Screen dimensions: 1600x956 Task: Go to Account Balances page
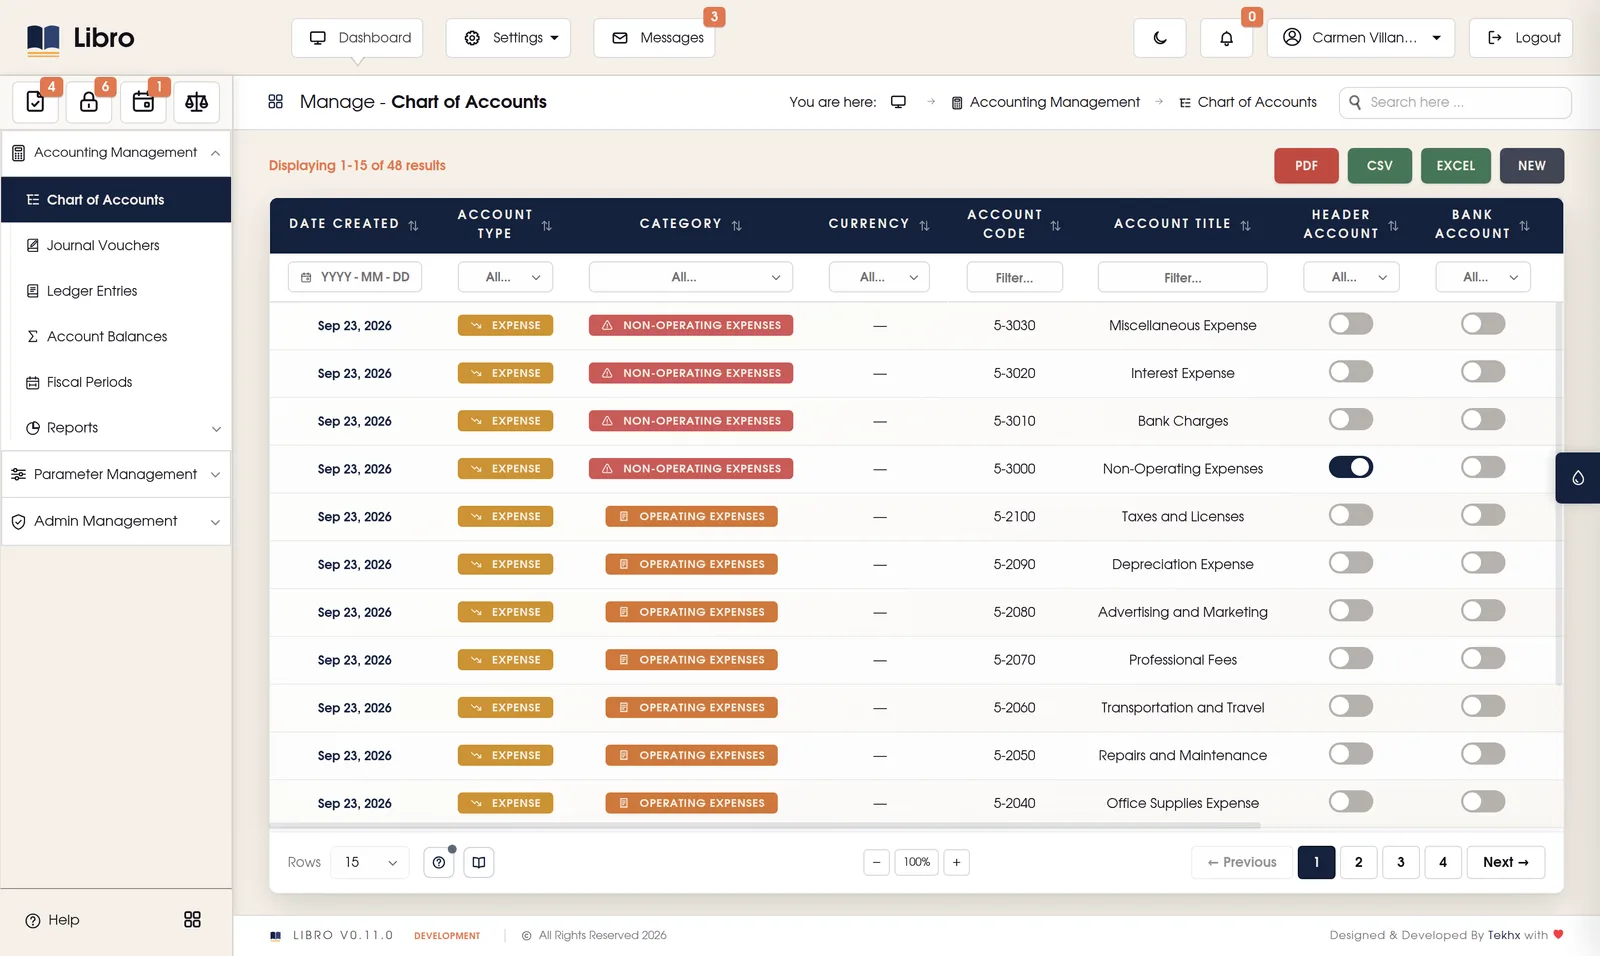107,336
